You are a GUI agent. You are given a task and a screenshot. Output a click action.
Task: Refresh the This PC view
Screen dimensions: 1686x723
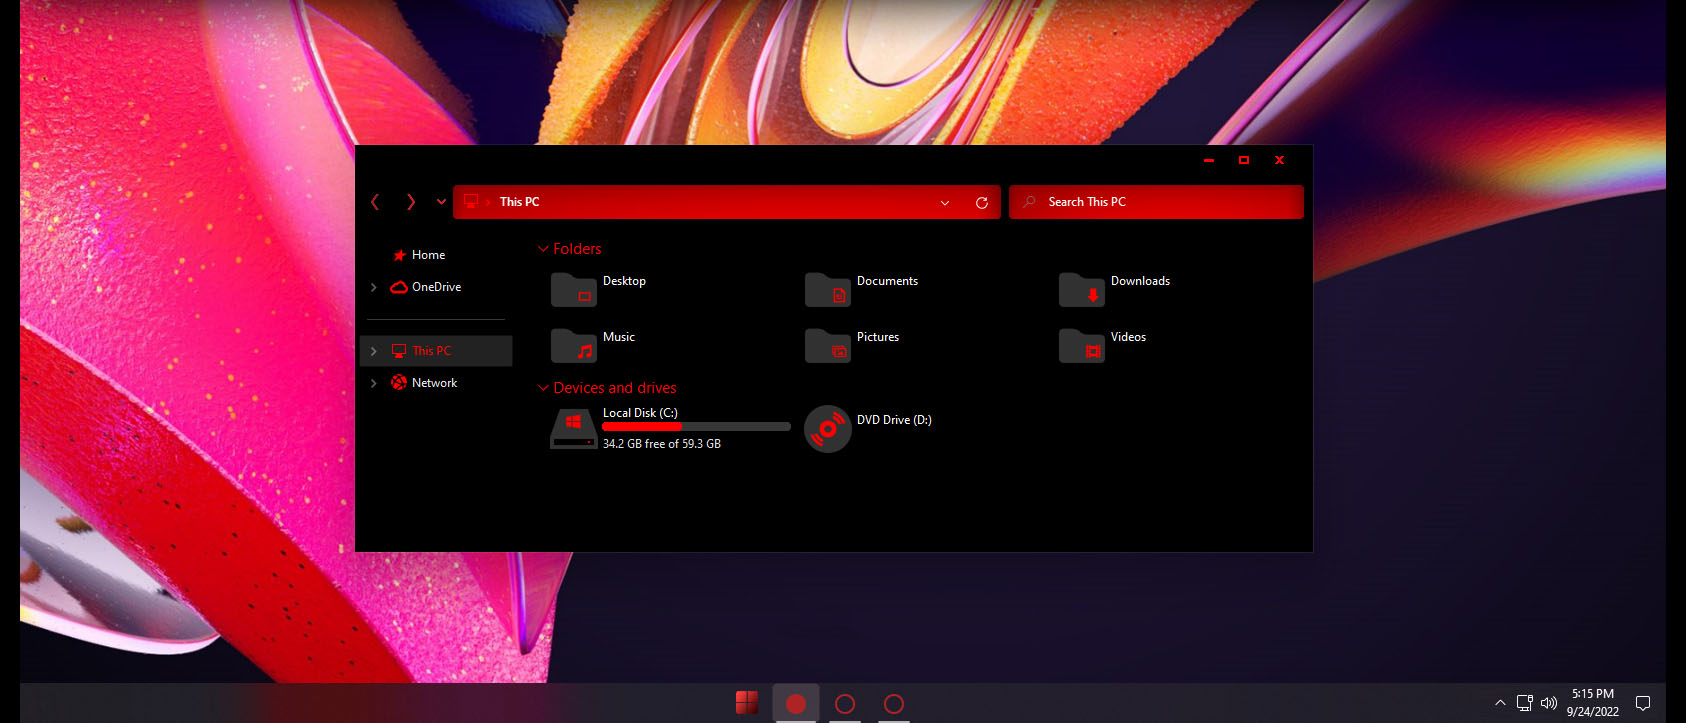(982, 203)
